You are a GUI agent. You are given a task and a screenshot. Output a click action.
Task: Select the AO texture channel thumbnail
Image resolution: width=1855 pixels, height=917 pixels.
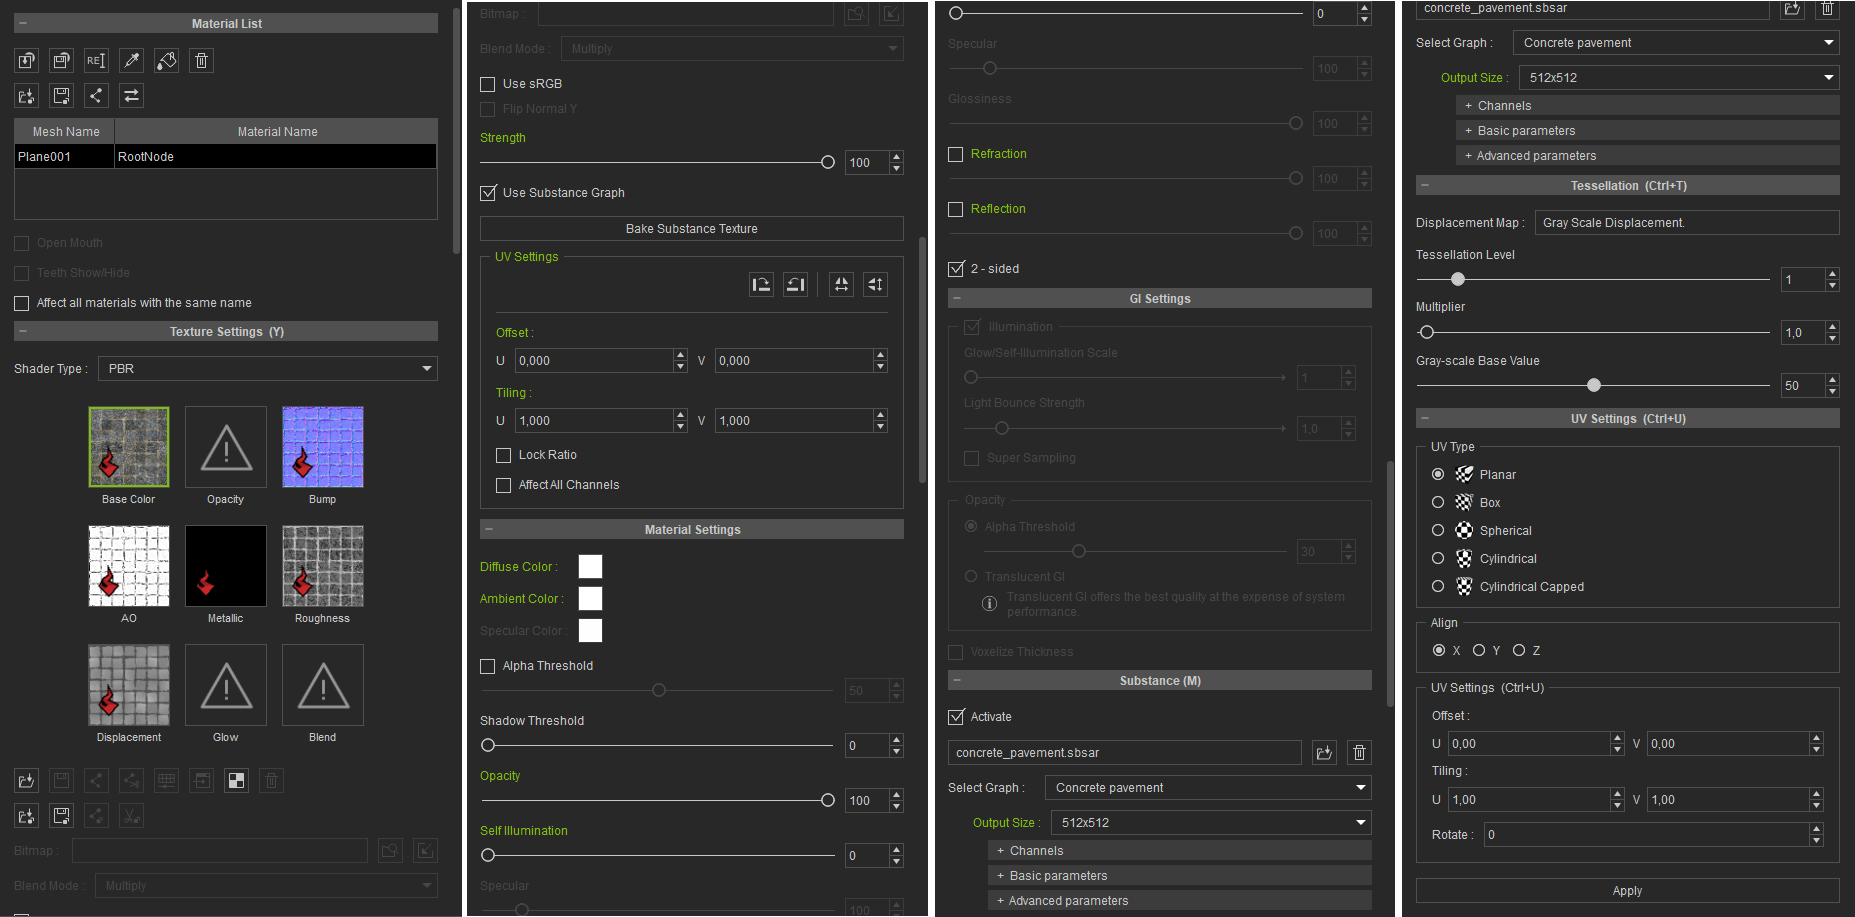pos(129,565)
